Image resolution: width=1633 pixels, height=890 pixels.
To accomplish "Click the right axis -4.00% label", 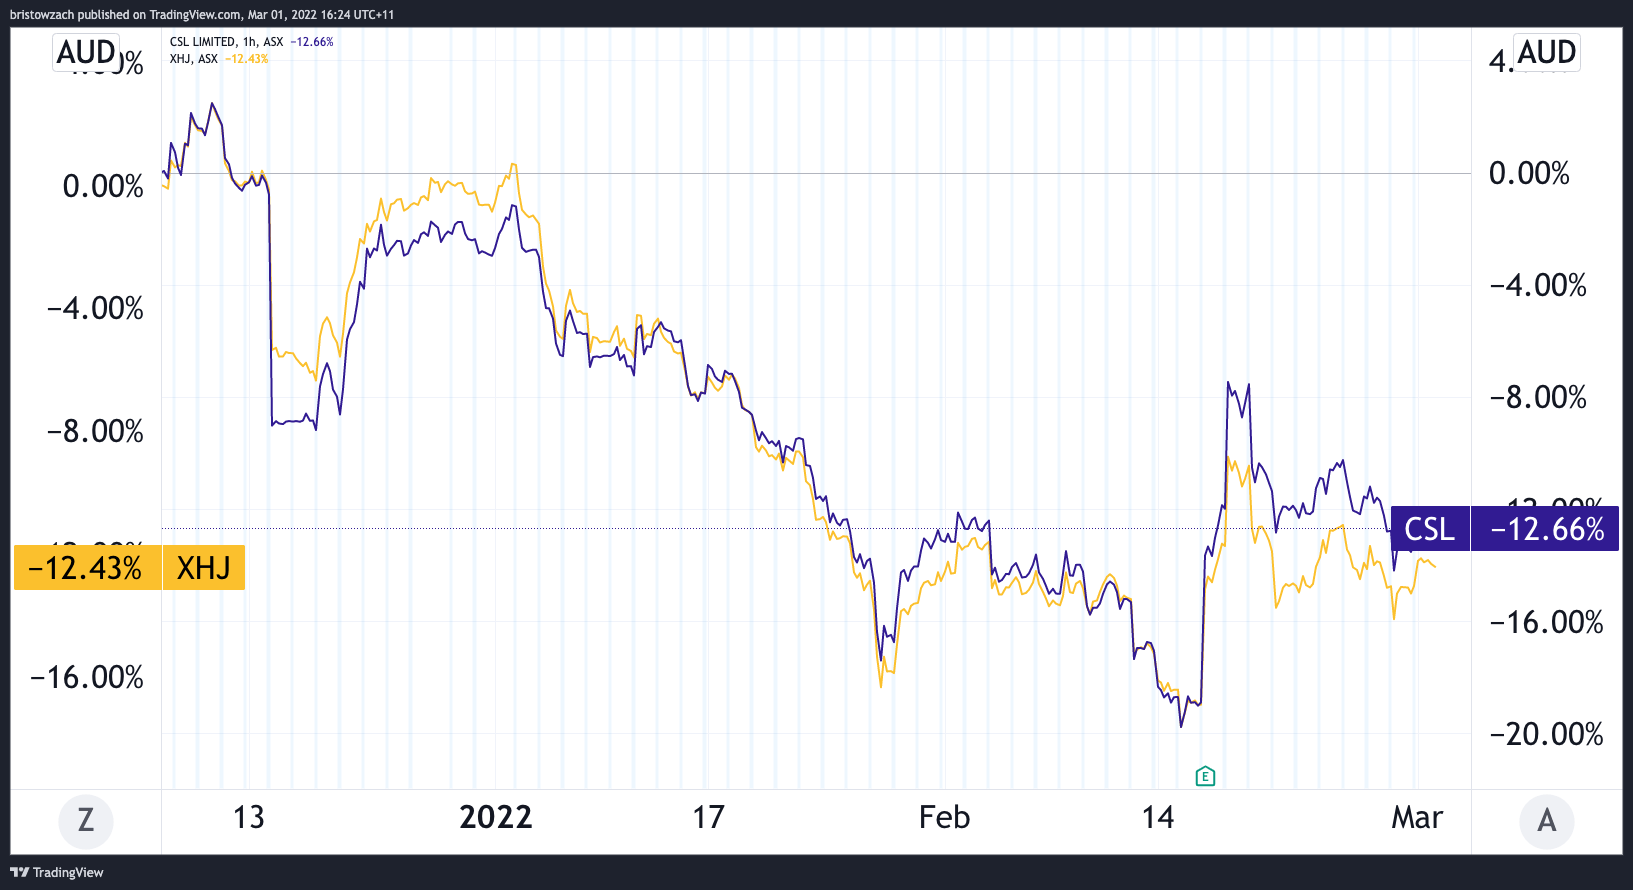I will click(1538, 285).
